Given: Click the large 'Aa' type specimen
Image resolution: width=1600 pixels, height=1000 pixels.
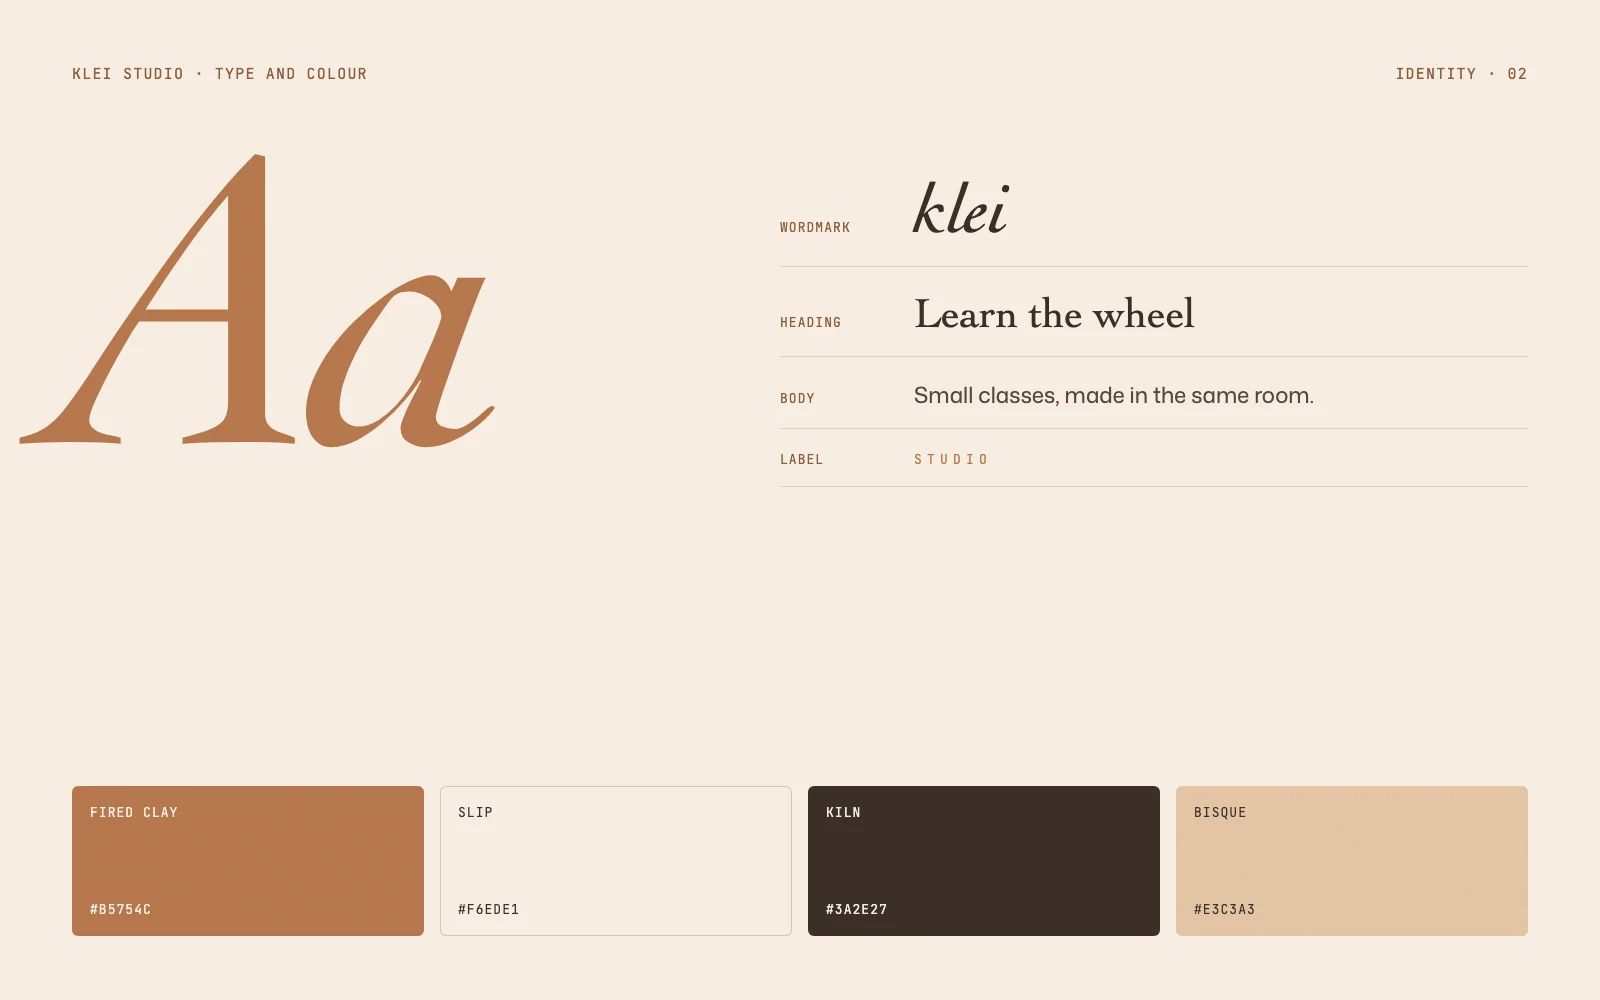Looking at the screenshot, I should click(257, 300).
